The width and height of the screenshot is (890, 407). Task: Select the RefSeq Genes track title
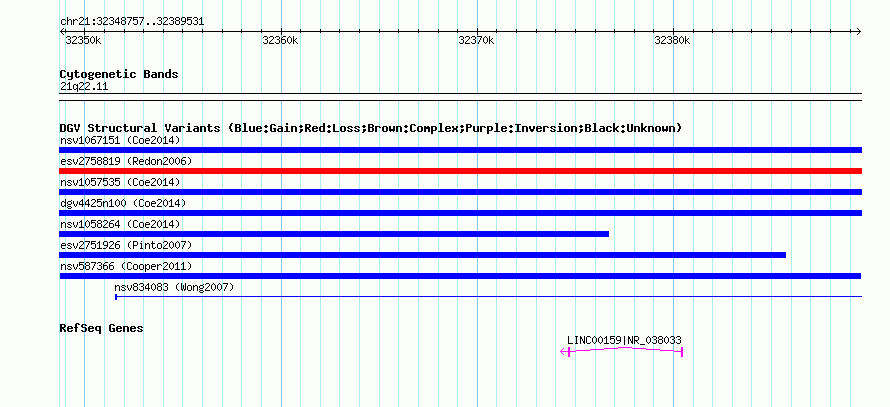102,328
